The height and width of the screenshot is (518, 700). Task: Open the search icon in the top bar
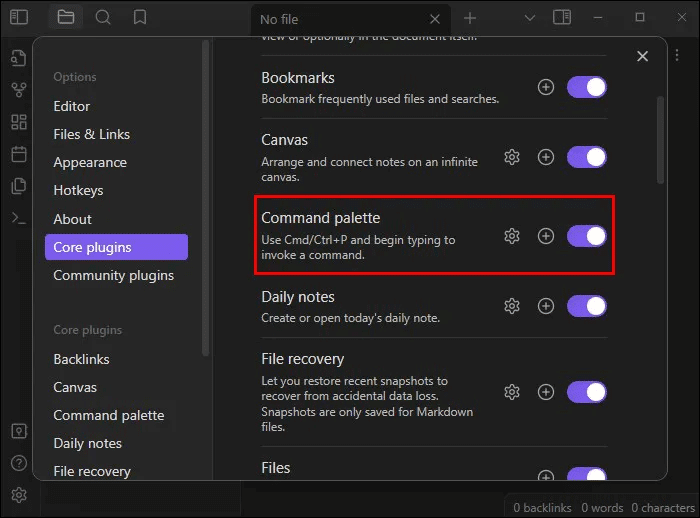[103, 17]
